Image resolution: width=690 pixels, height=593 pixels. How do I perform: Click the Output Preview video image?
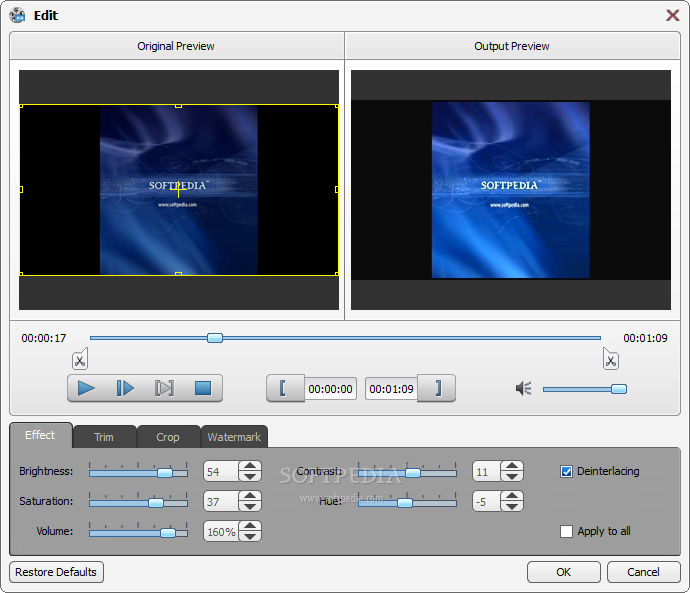tap(511, 190)
